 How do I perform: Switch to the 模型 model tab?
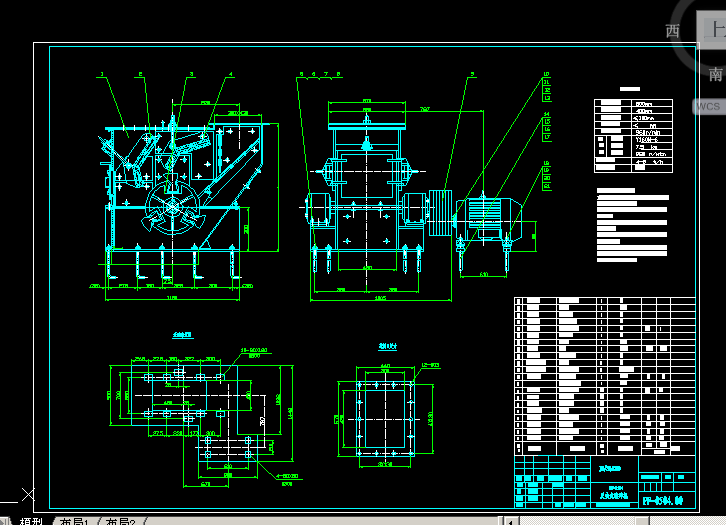31,522
